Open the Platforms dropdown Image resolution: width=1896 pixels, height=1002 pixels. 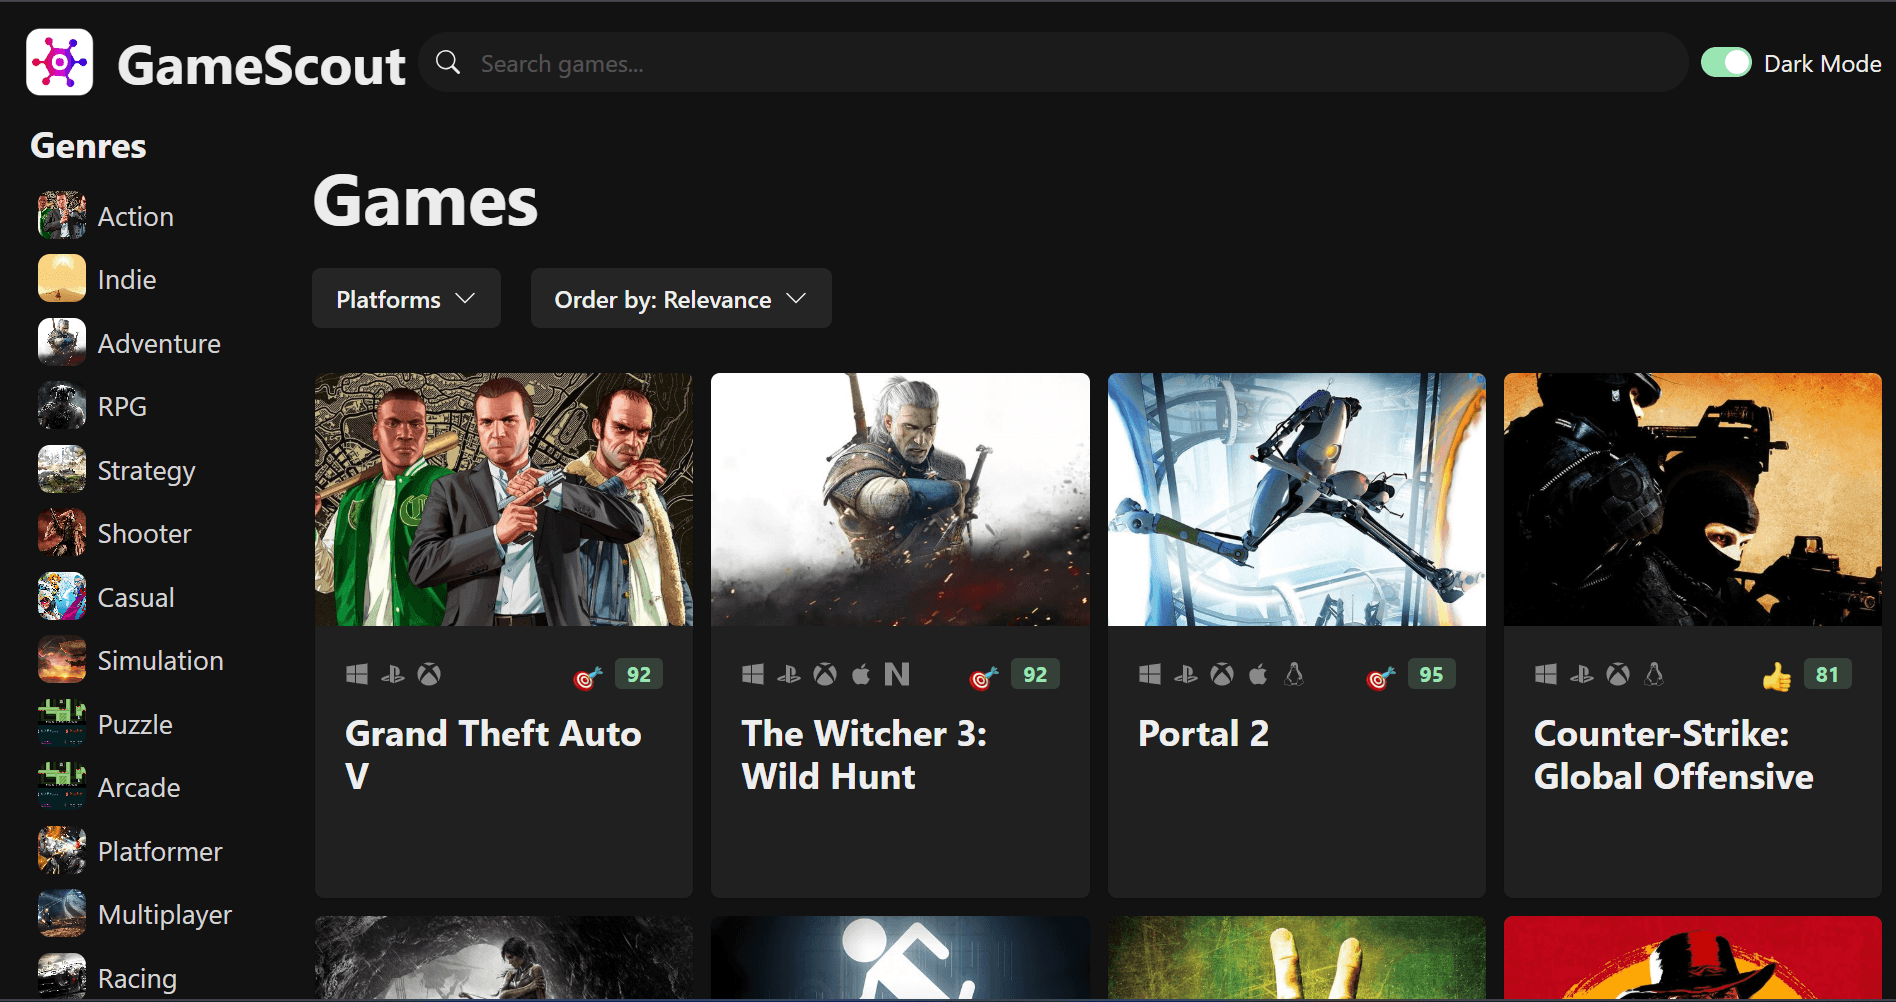(406, 299)
